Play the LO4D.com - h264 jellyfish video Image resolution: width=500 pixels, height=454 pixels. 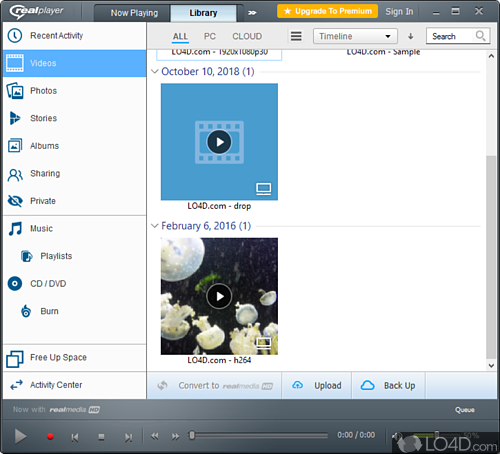tap(219, 296)
